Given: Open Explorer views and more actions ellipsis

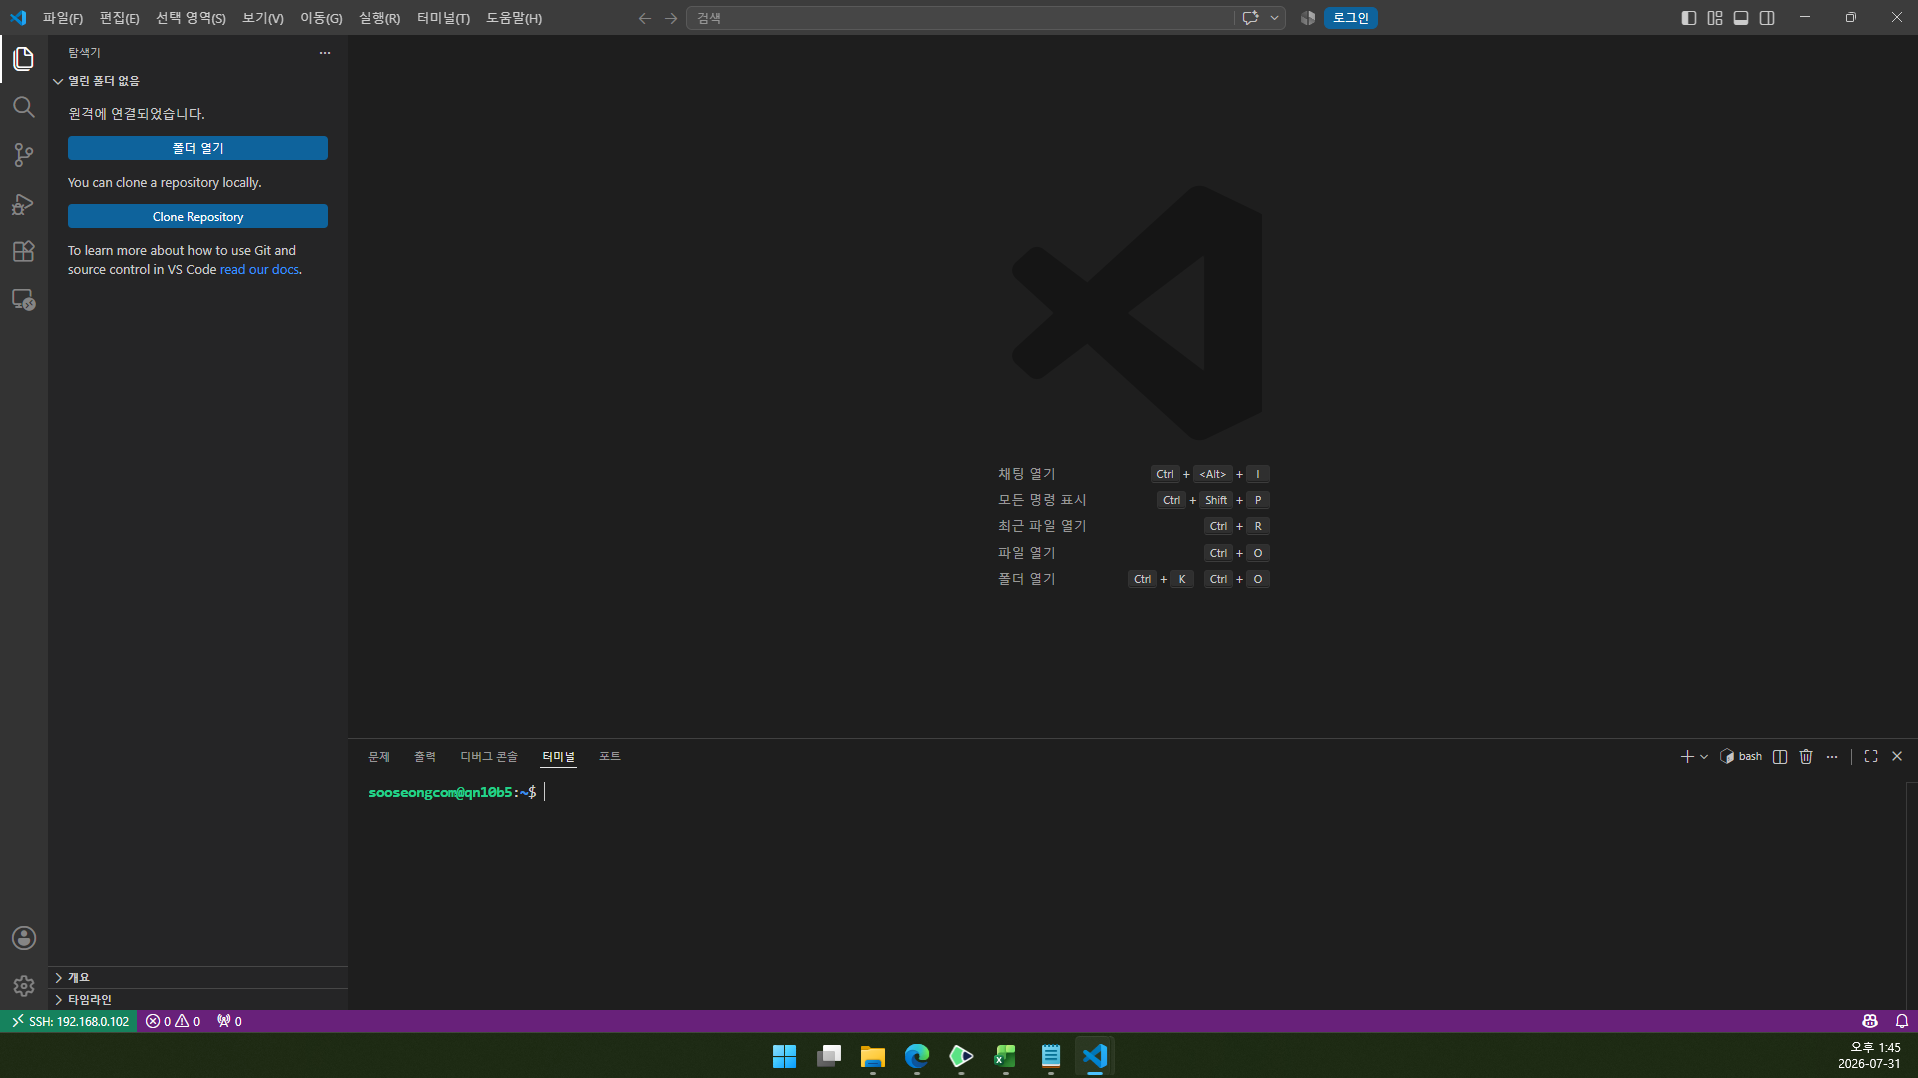Looking at the screenshot, I should (x=325, y=53).
